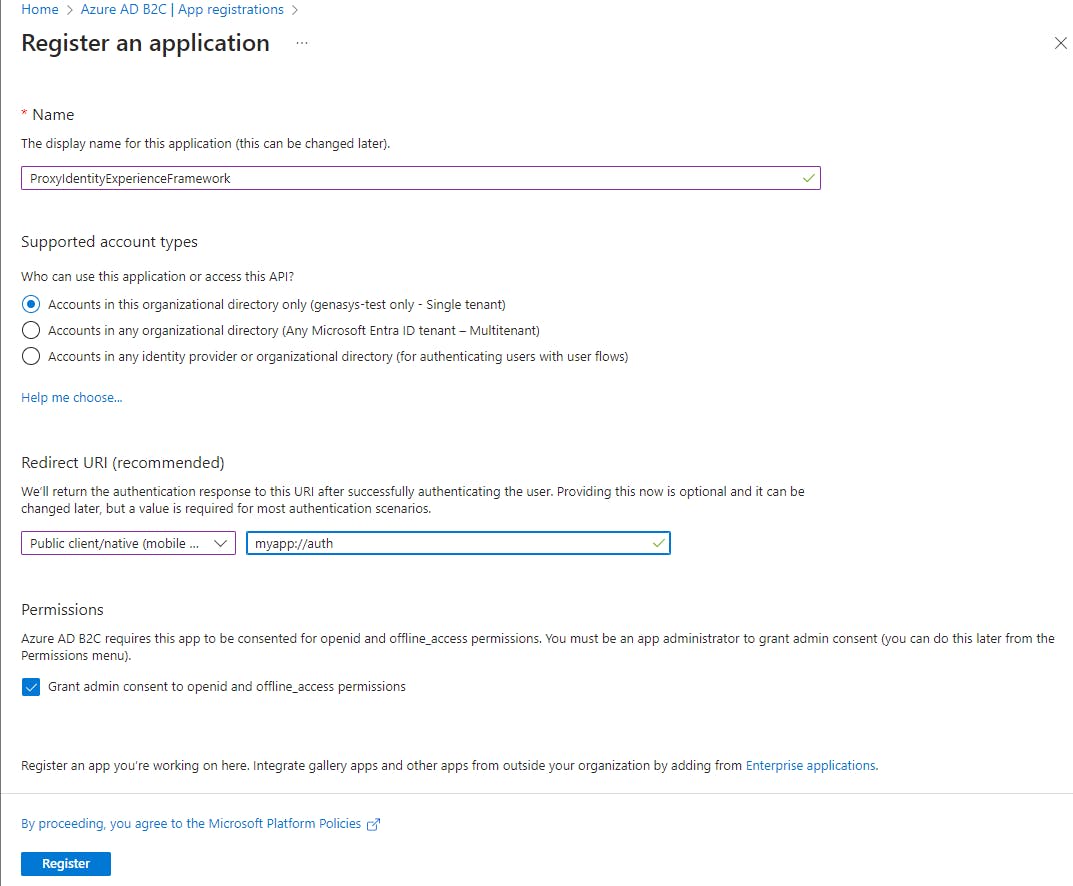
Task: Select single tenant organizational directory option
Action: click(31, 304)
